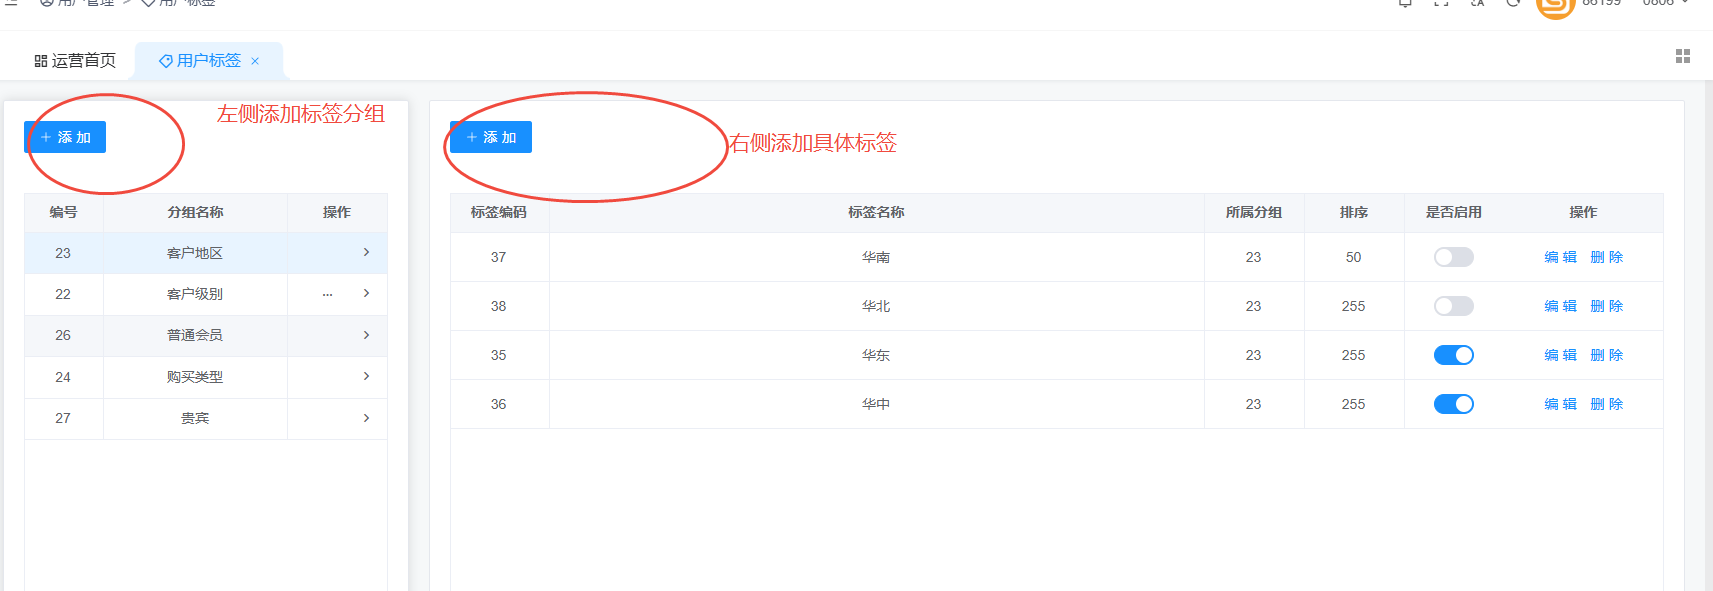Select the 购买类型 group row
This screenshot has width=1713, height=591.
pos(195,377)
